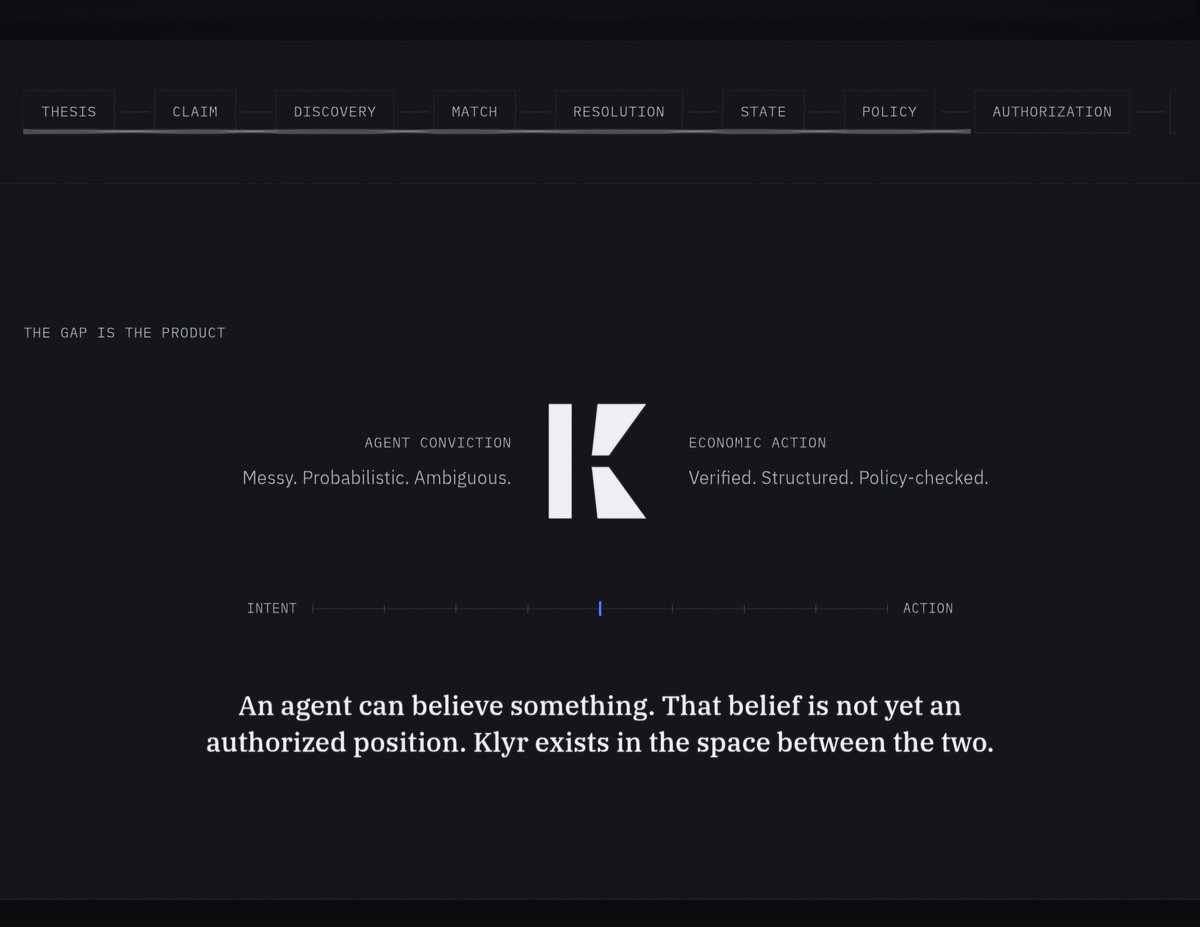The height and width of the screenshot is (927, 1200).
Task: Click the INTENT label at slider start
Action: point(272,608)
